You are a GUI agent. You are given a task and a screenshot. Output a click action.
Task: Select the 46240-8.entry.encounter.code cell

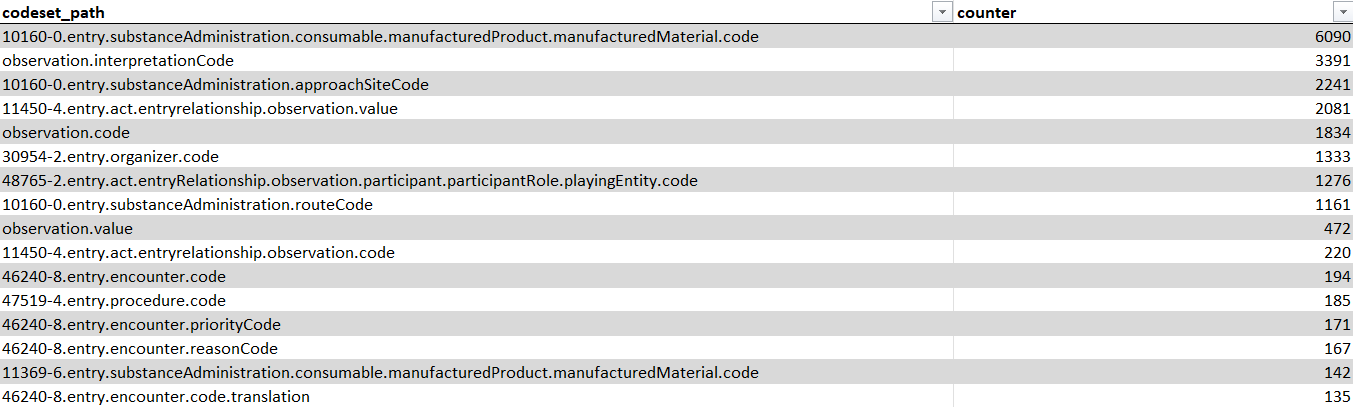(477, 276)
